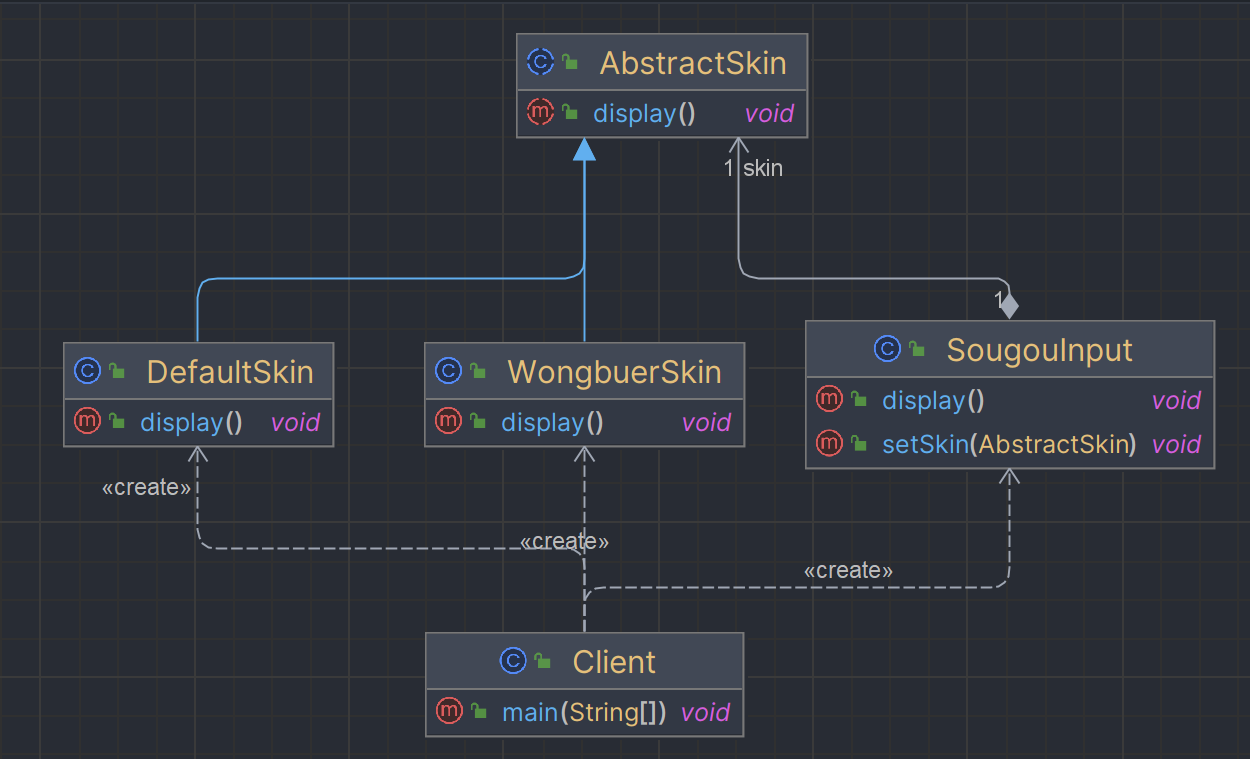Click void return type in AbstractSkin
The image size is (1250, 759).
[769, 113]
